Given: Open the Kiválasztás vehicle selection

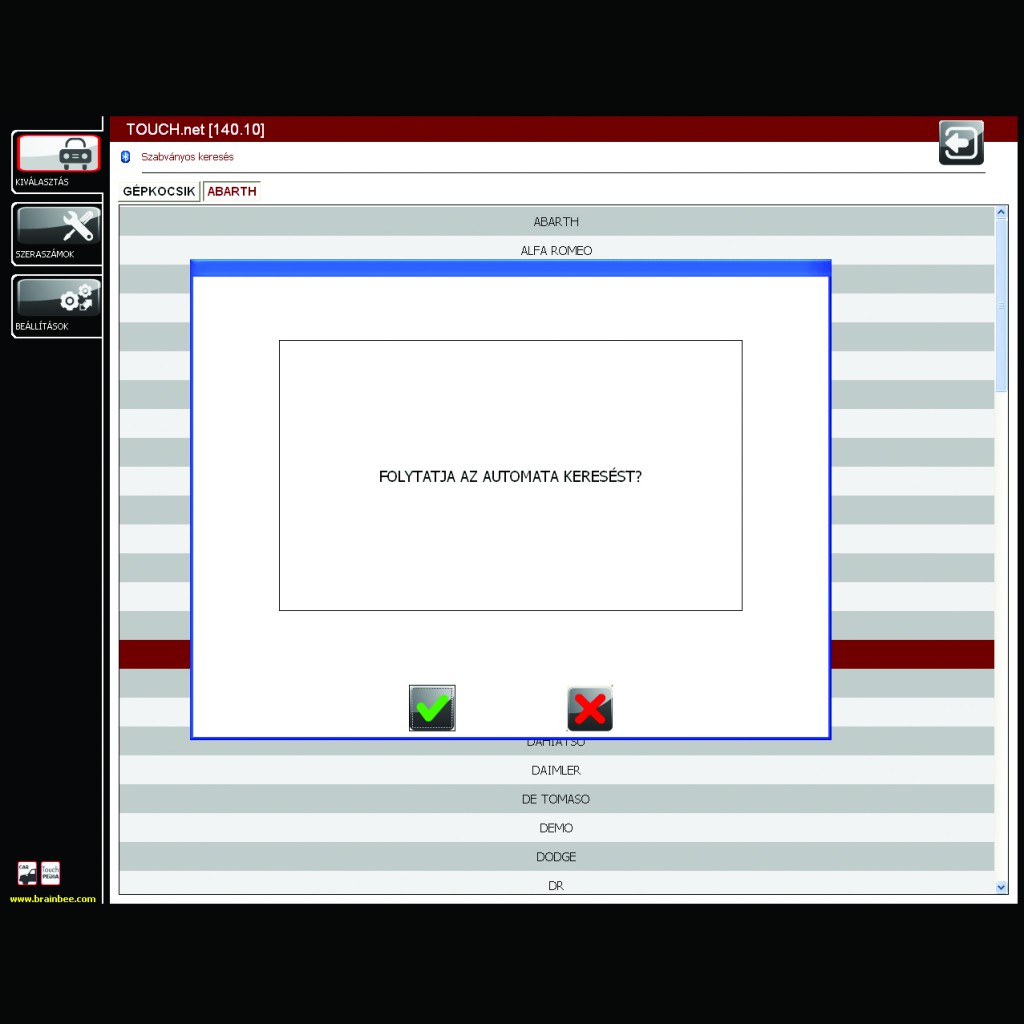Looking at the screenshot, I should pyautogui.click(x=58, y=161).
